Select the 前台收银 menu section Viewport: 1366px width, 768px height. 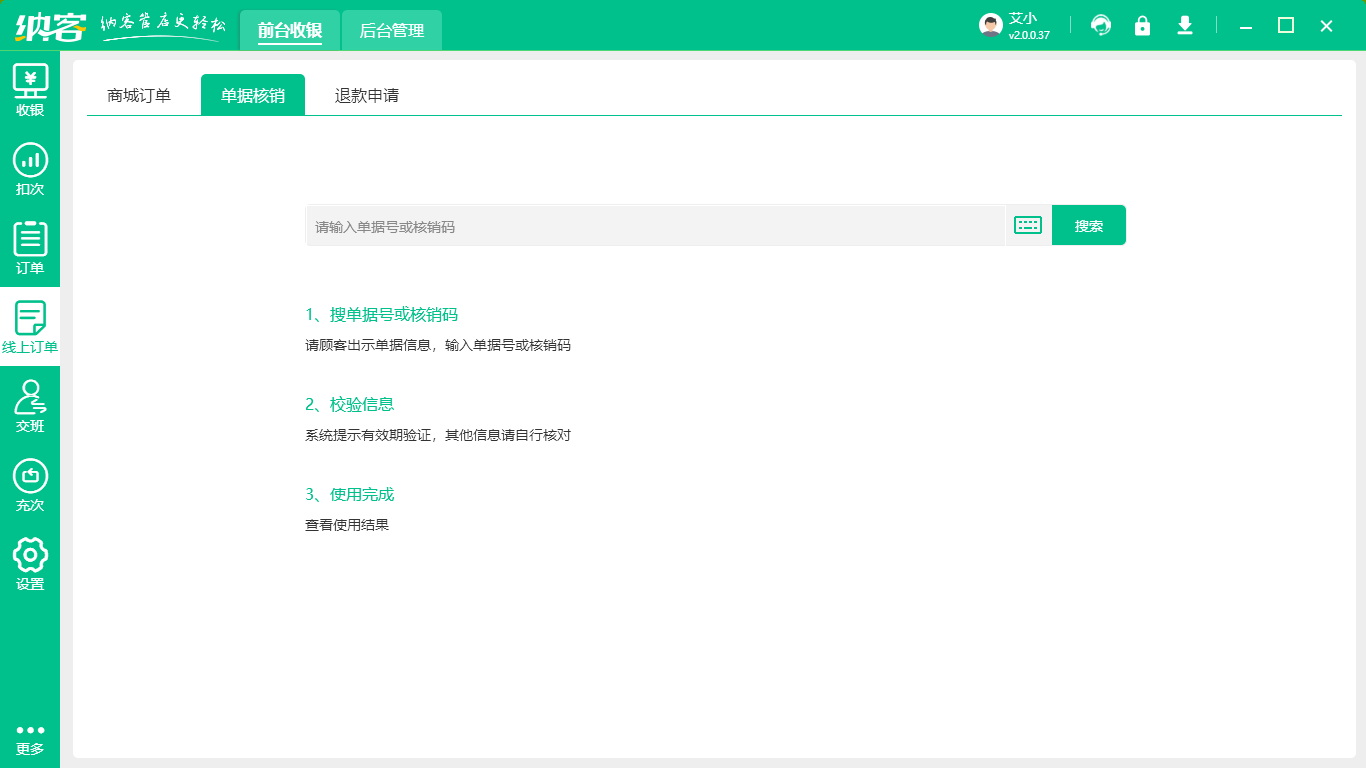click(290, 30)
